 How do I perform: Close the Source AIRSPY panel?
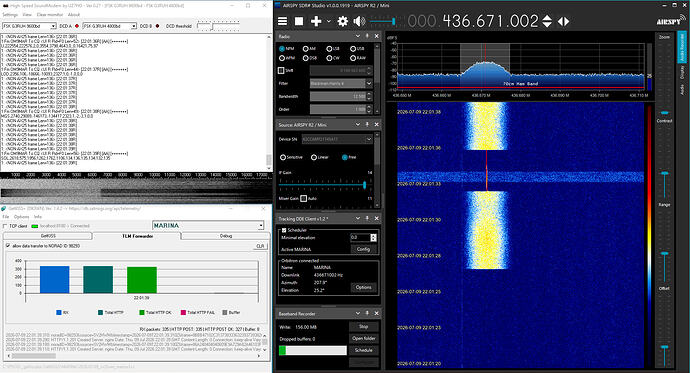377,124
